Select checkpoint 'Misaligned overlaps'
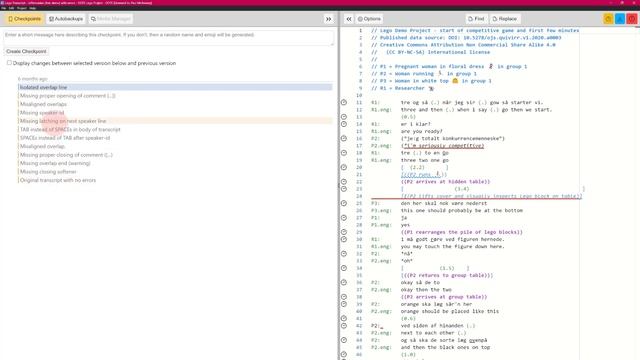The height and width of the screenshot is (360, 640). [175, 104]
